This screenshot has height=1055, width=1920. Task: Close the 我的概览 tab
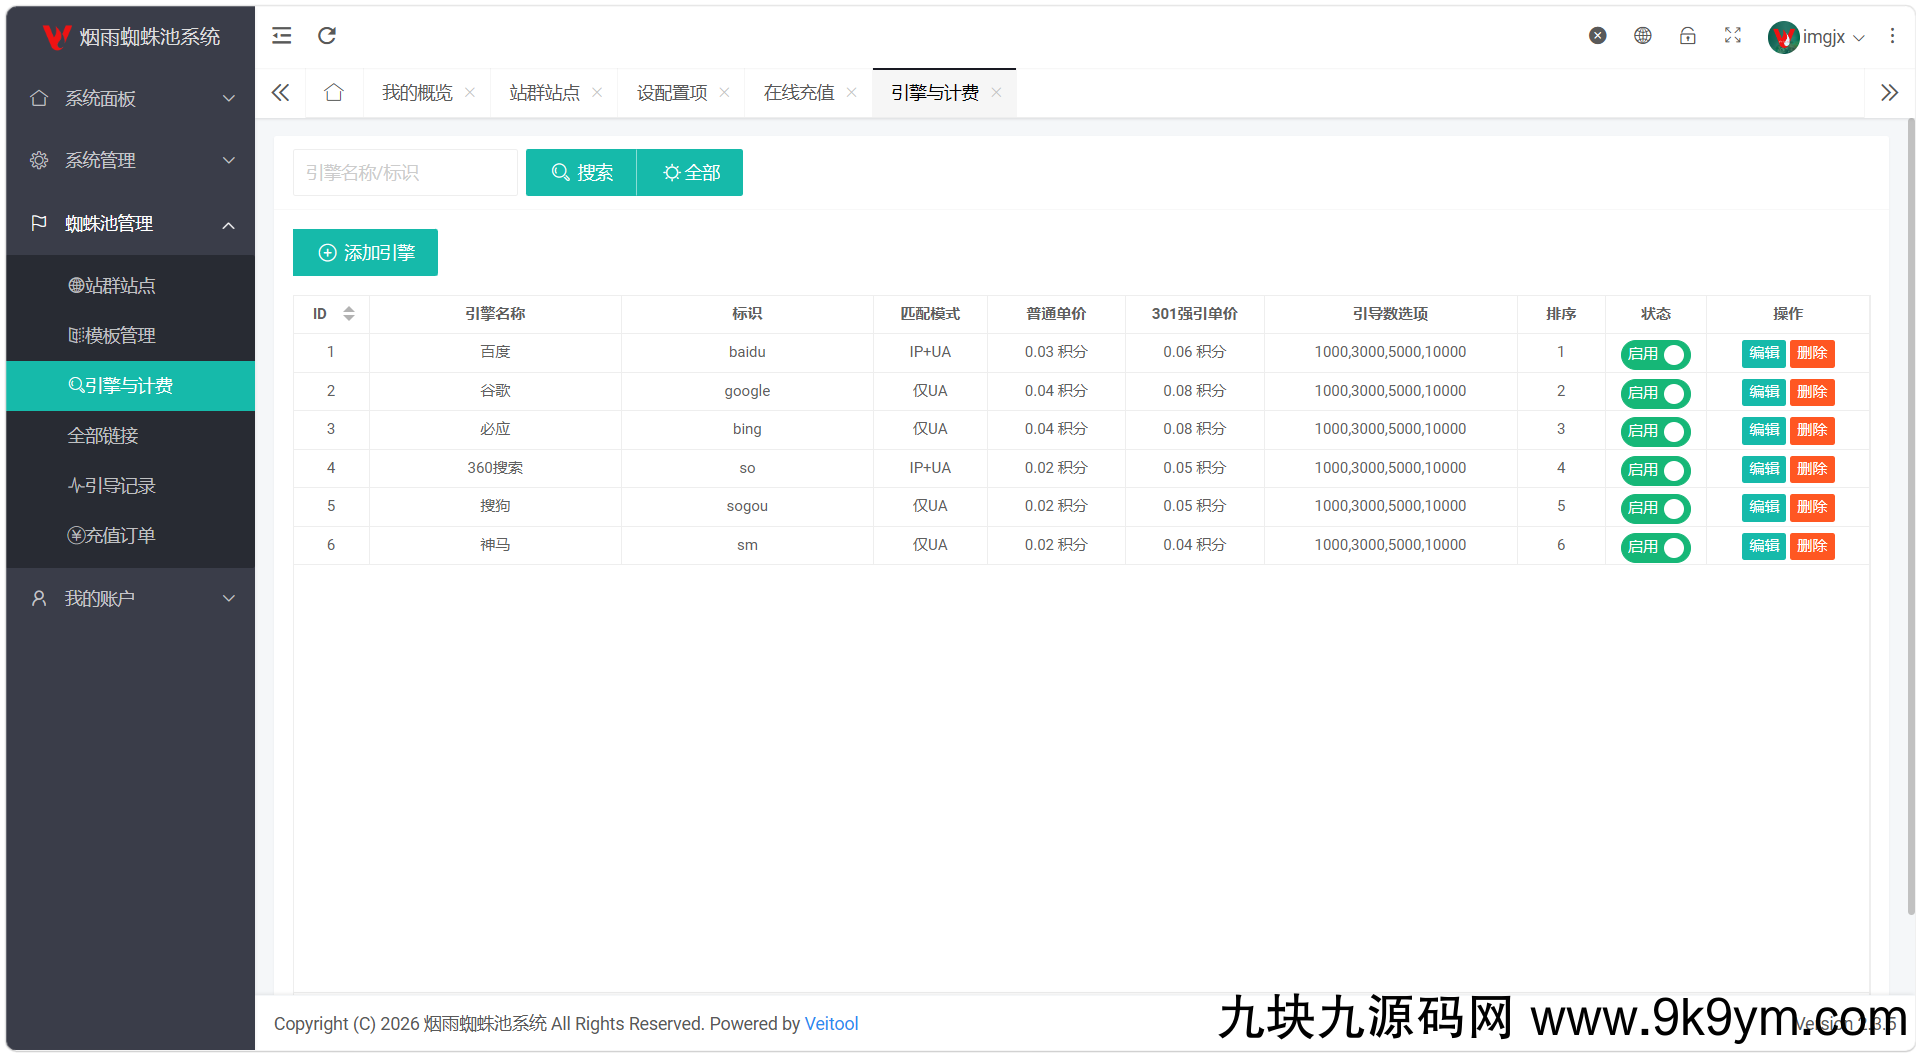(470, 93)
